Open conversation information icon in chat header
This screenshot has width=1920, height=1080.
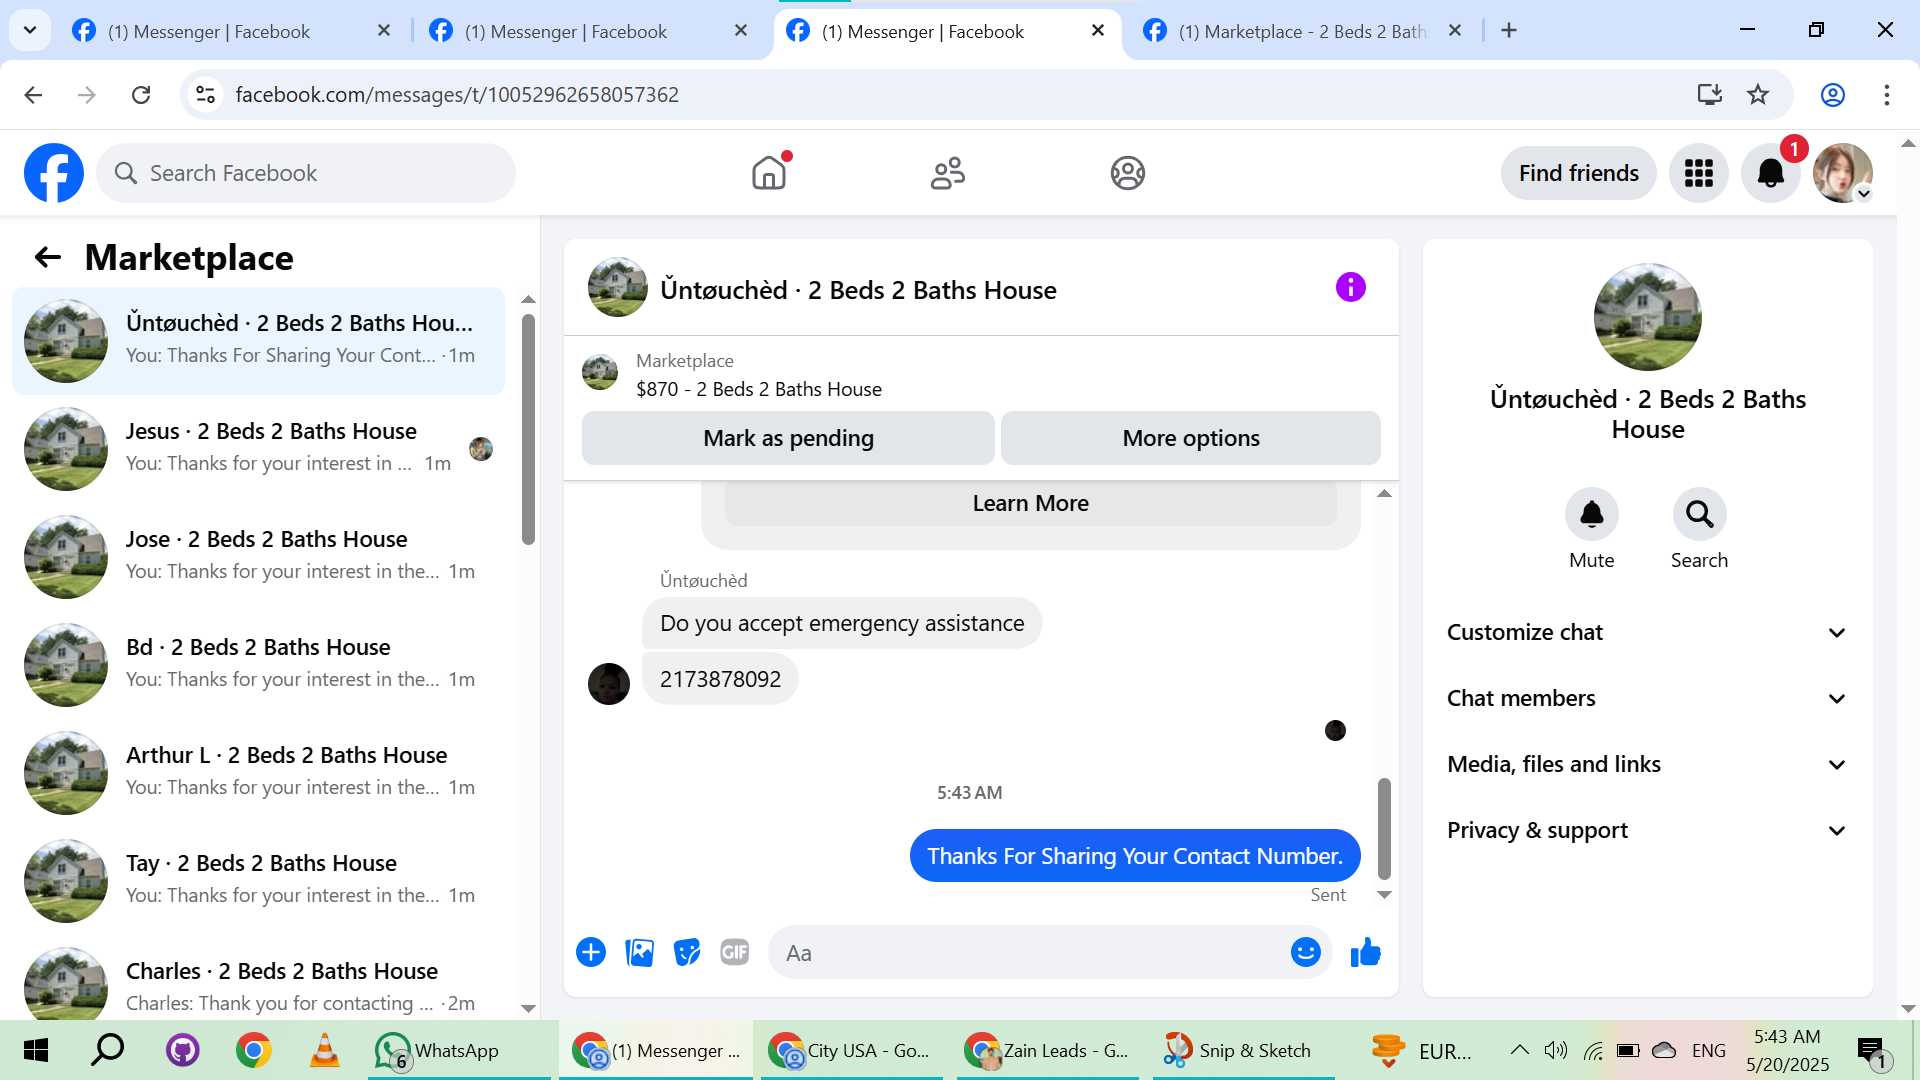pos(1350,288)
